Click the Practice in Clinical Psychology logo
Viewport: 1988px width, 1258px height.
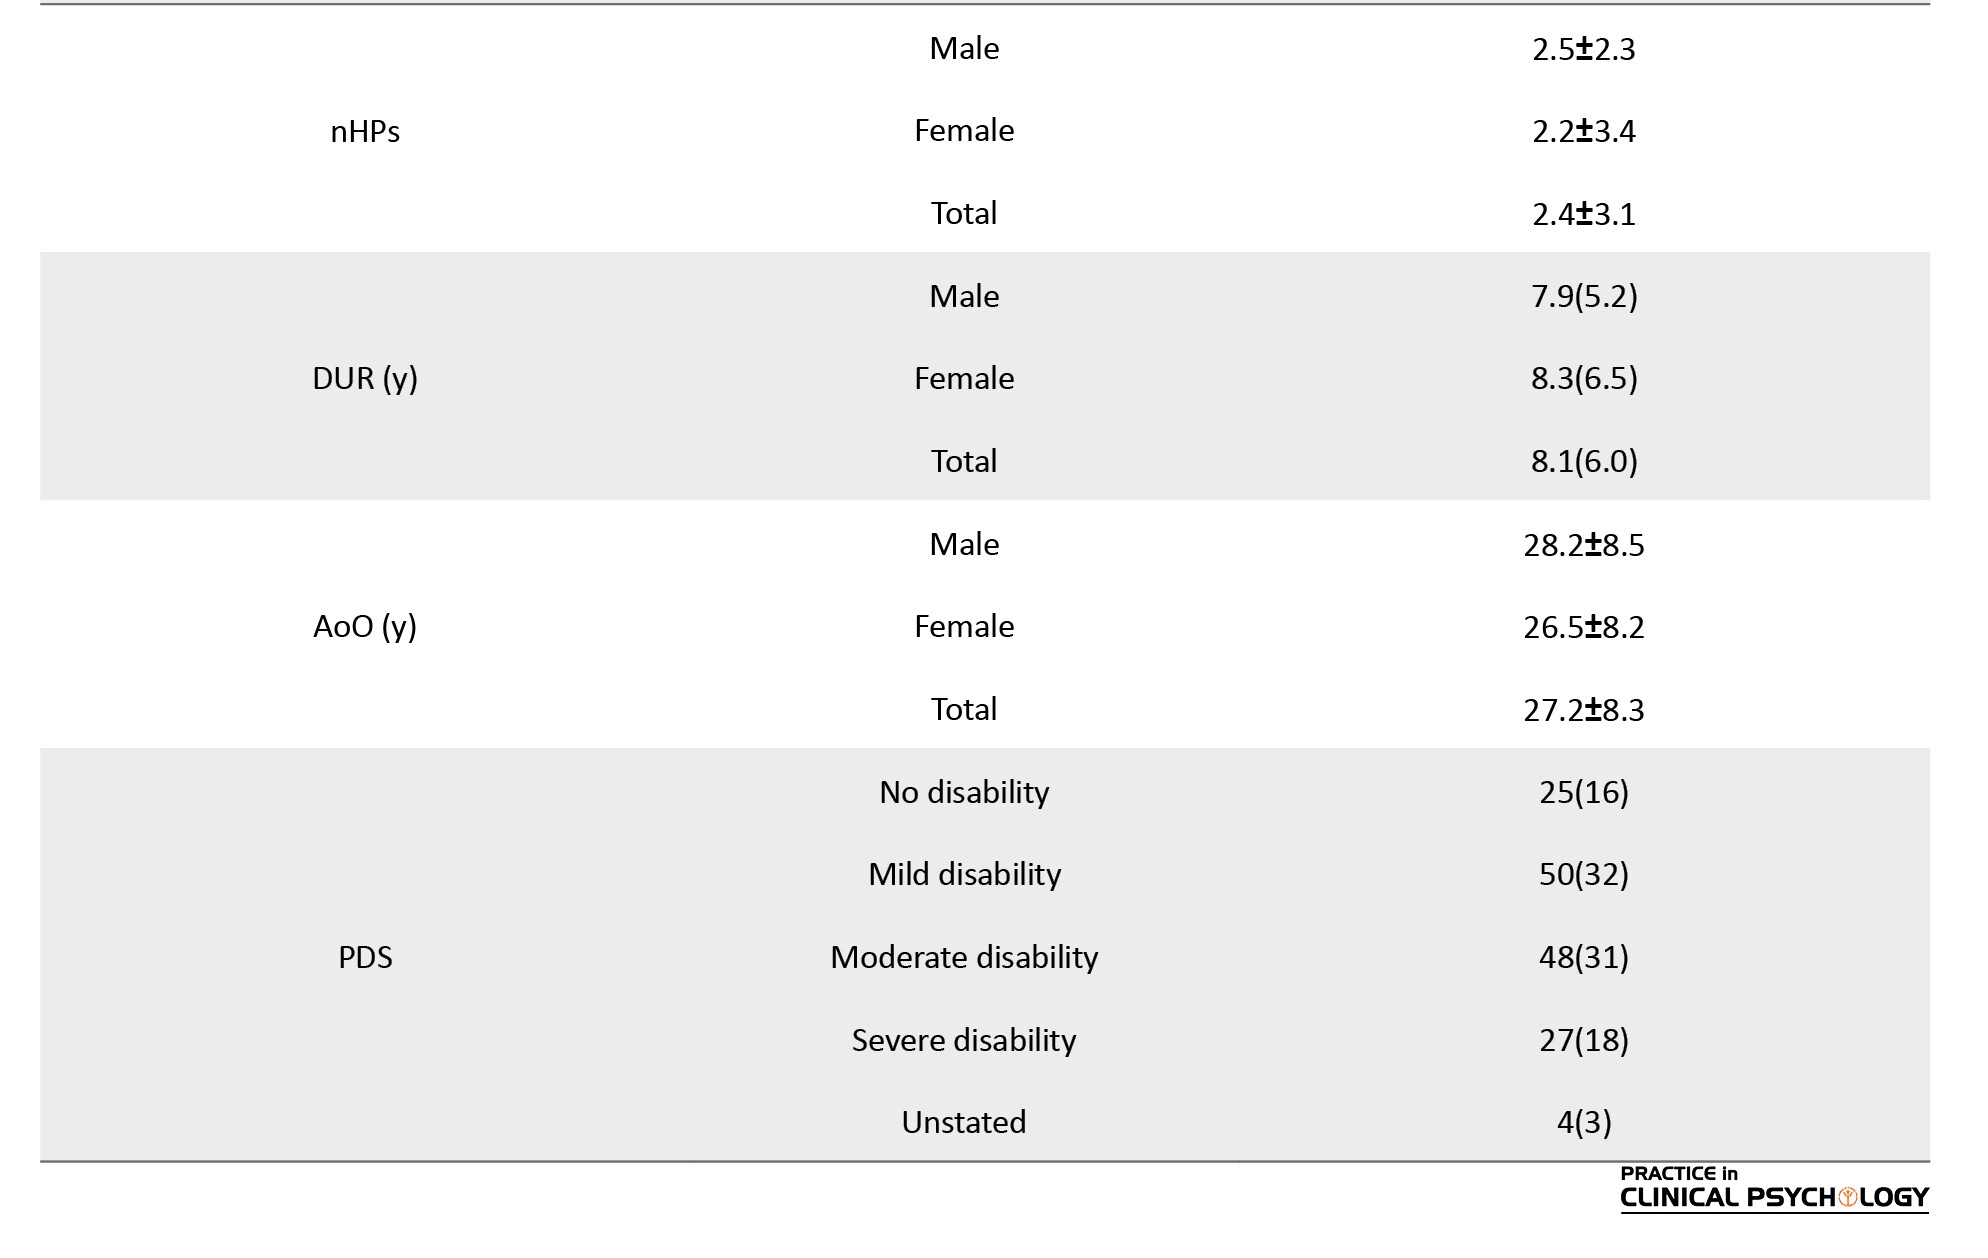(x=1774, y=1189)
